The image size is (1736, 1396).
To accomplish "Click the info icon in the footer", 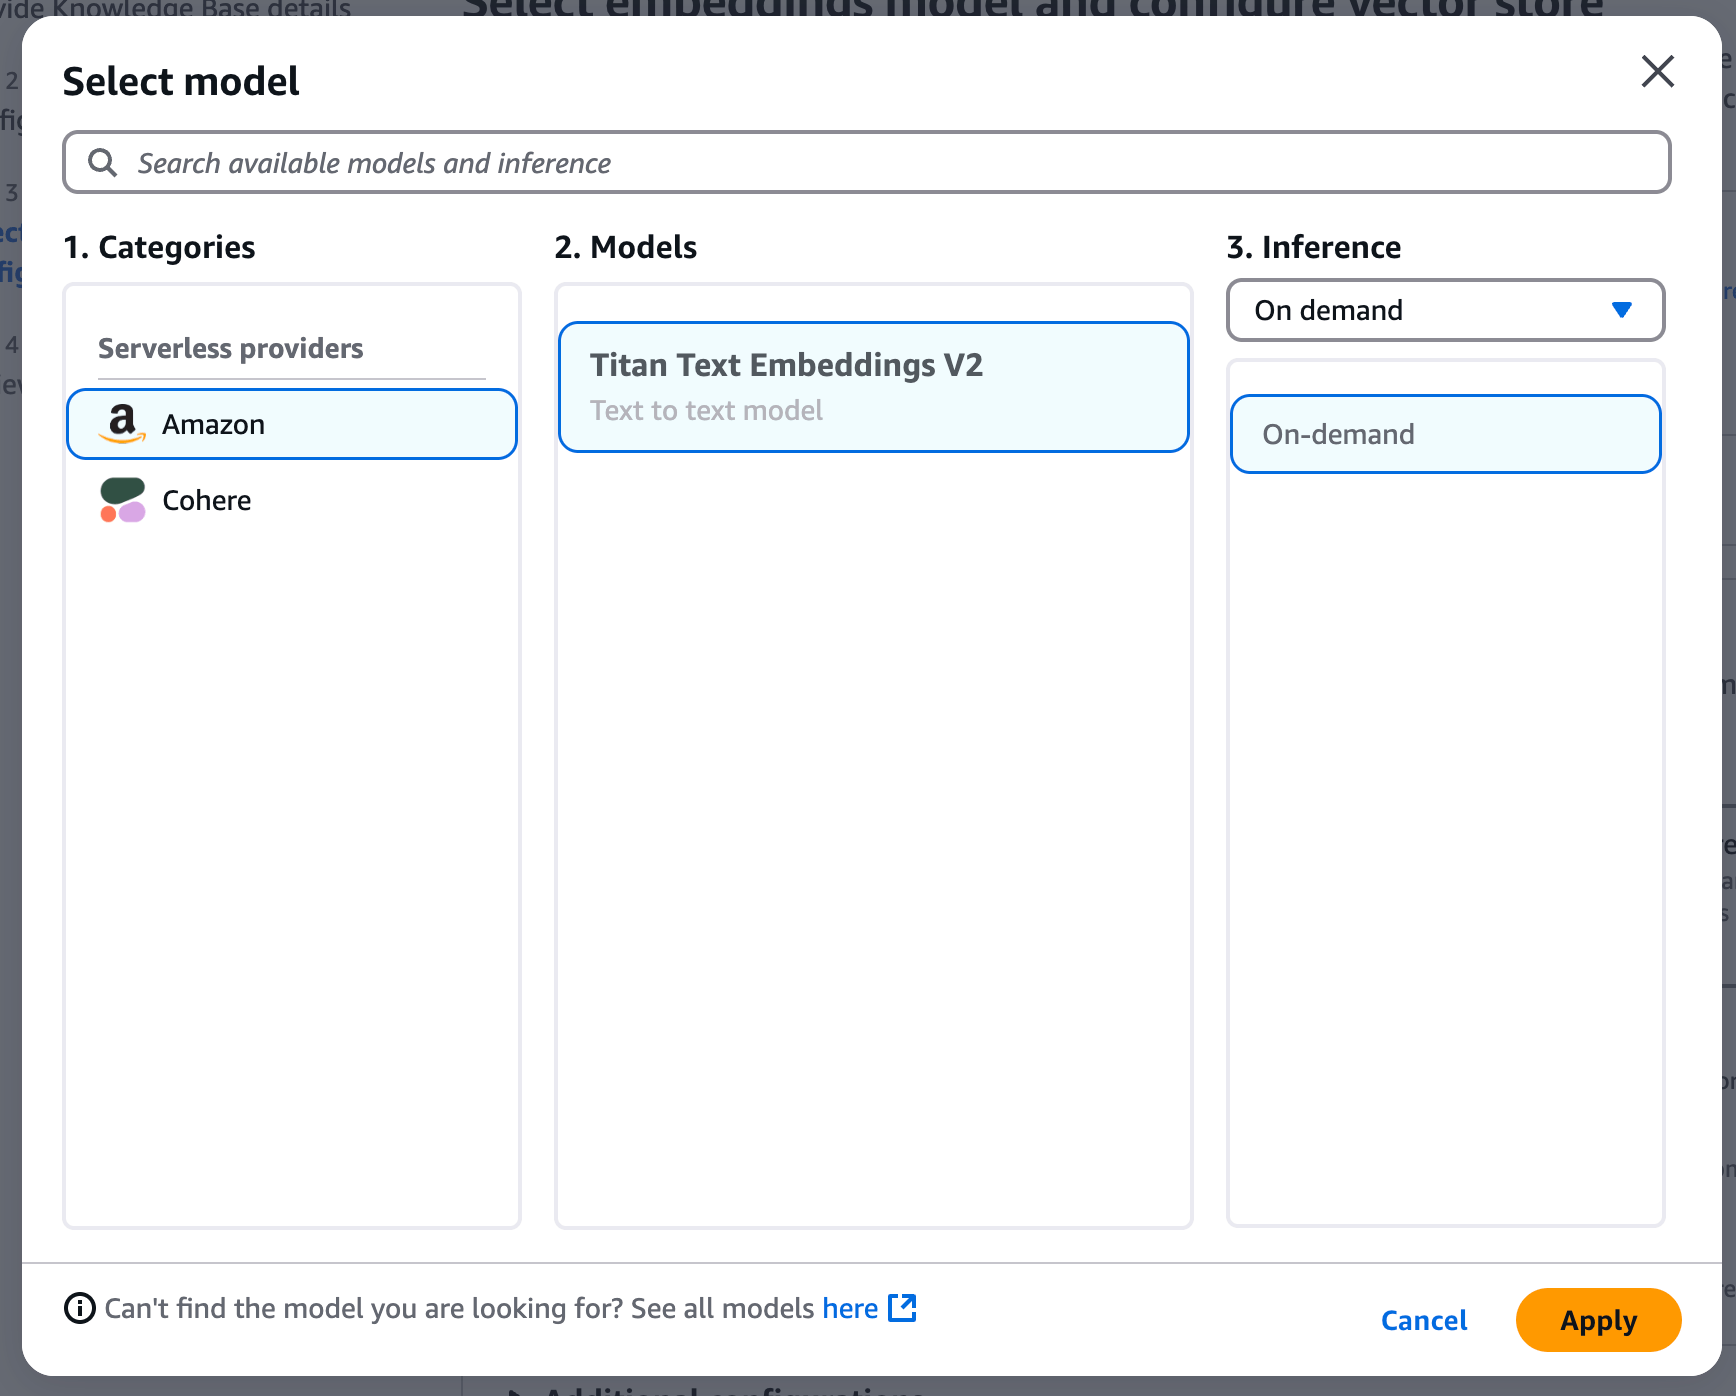I will point(80,1308).
